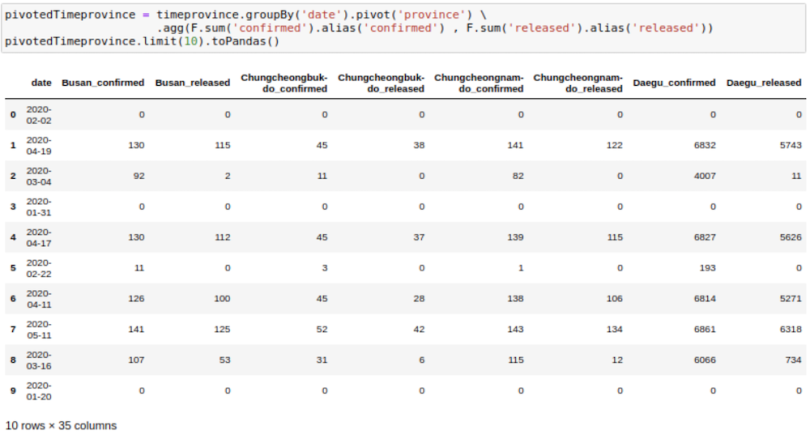Click the date cell 2020-03-16
The width and height of the screenshot is (810, 439).
[39, 360]
